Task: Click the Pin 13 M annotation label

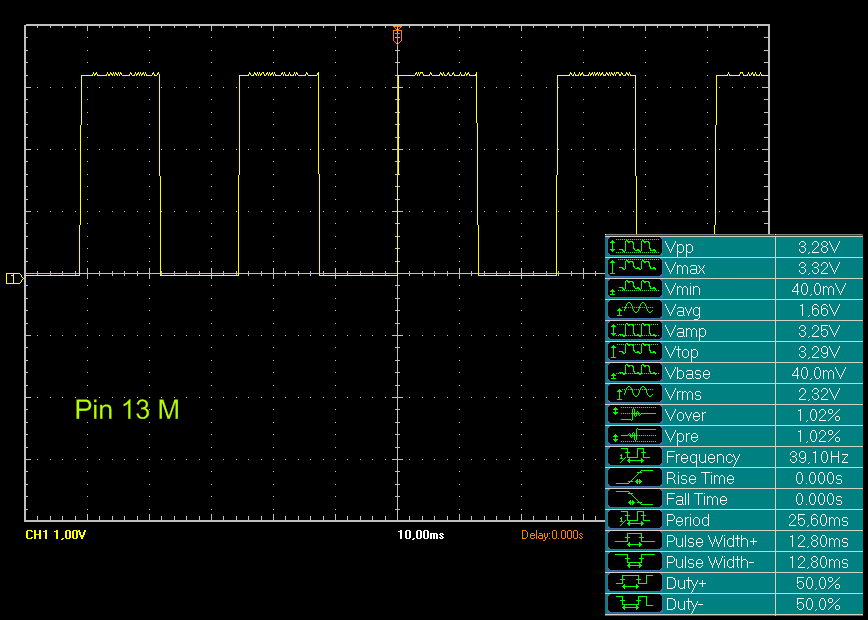Action: coord(127,410)
